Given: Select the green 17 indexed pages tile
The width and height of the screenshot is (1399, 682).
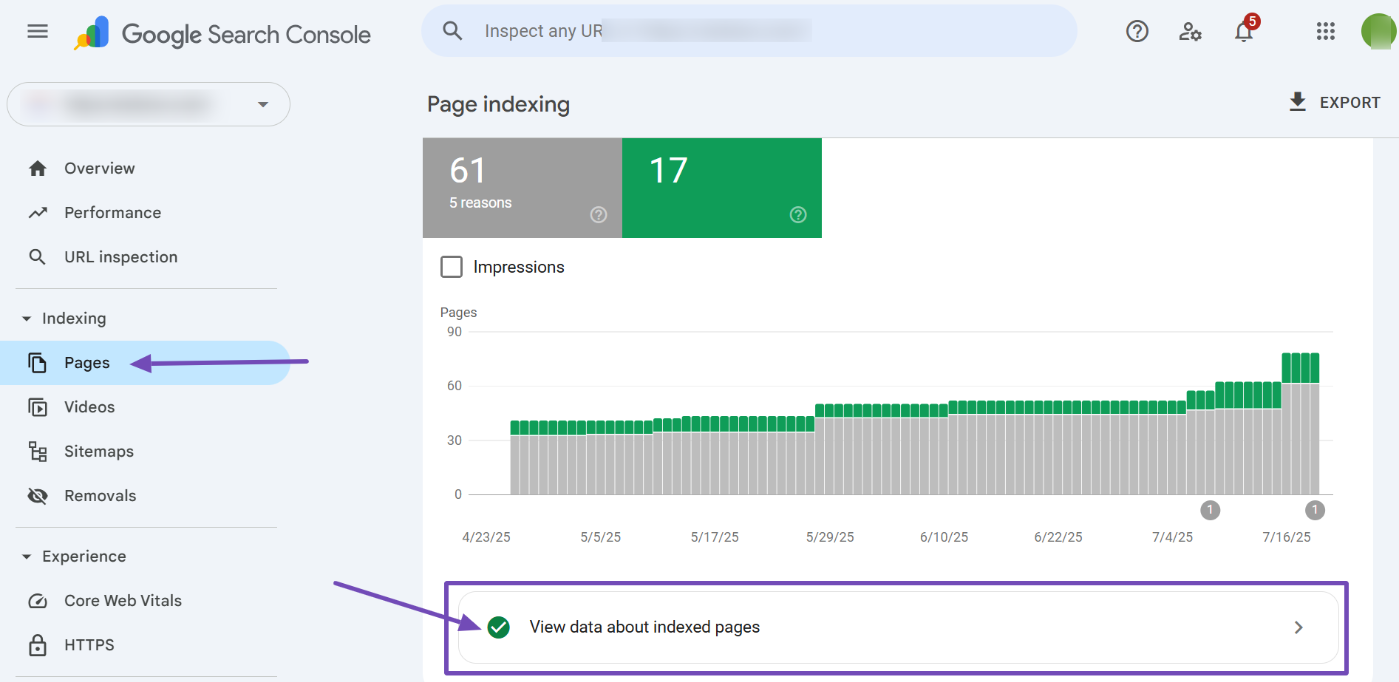Looking at the screenshot, I should pyautogui.click(x=721, y=187).
